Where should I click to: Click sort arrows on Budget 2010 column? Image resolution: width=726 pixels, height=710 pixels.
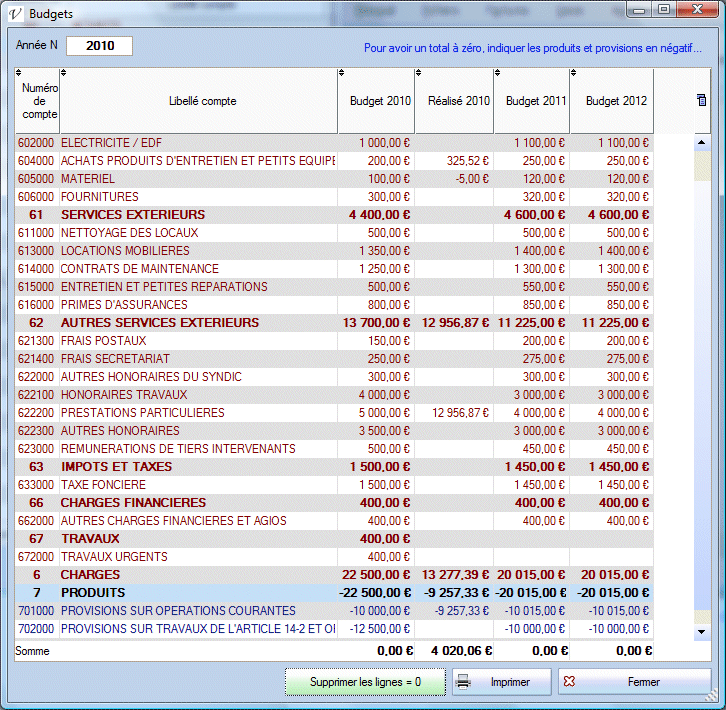342,73
